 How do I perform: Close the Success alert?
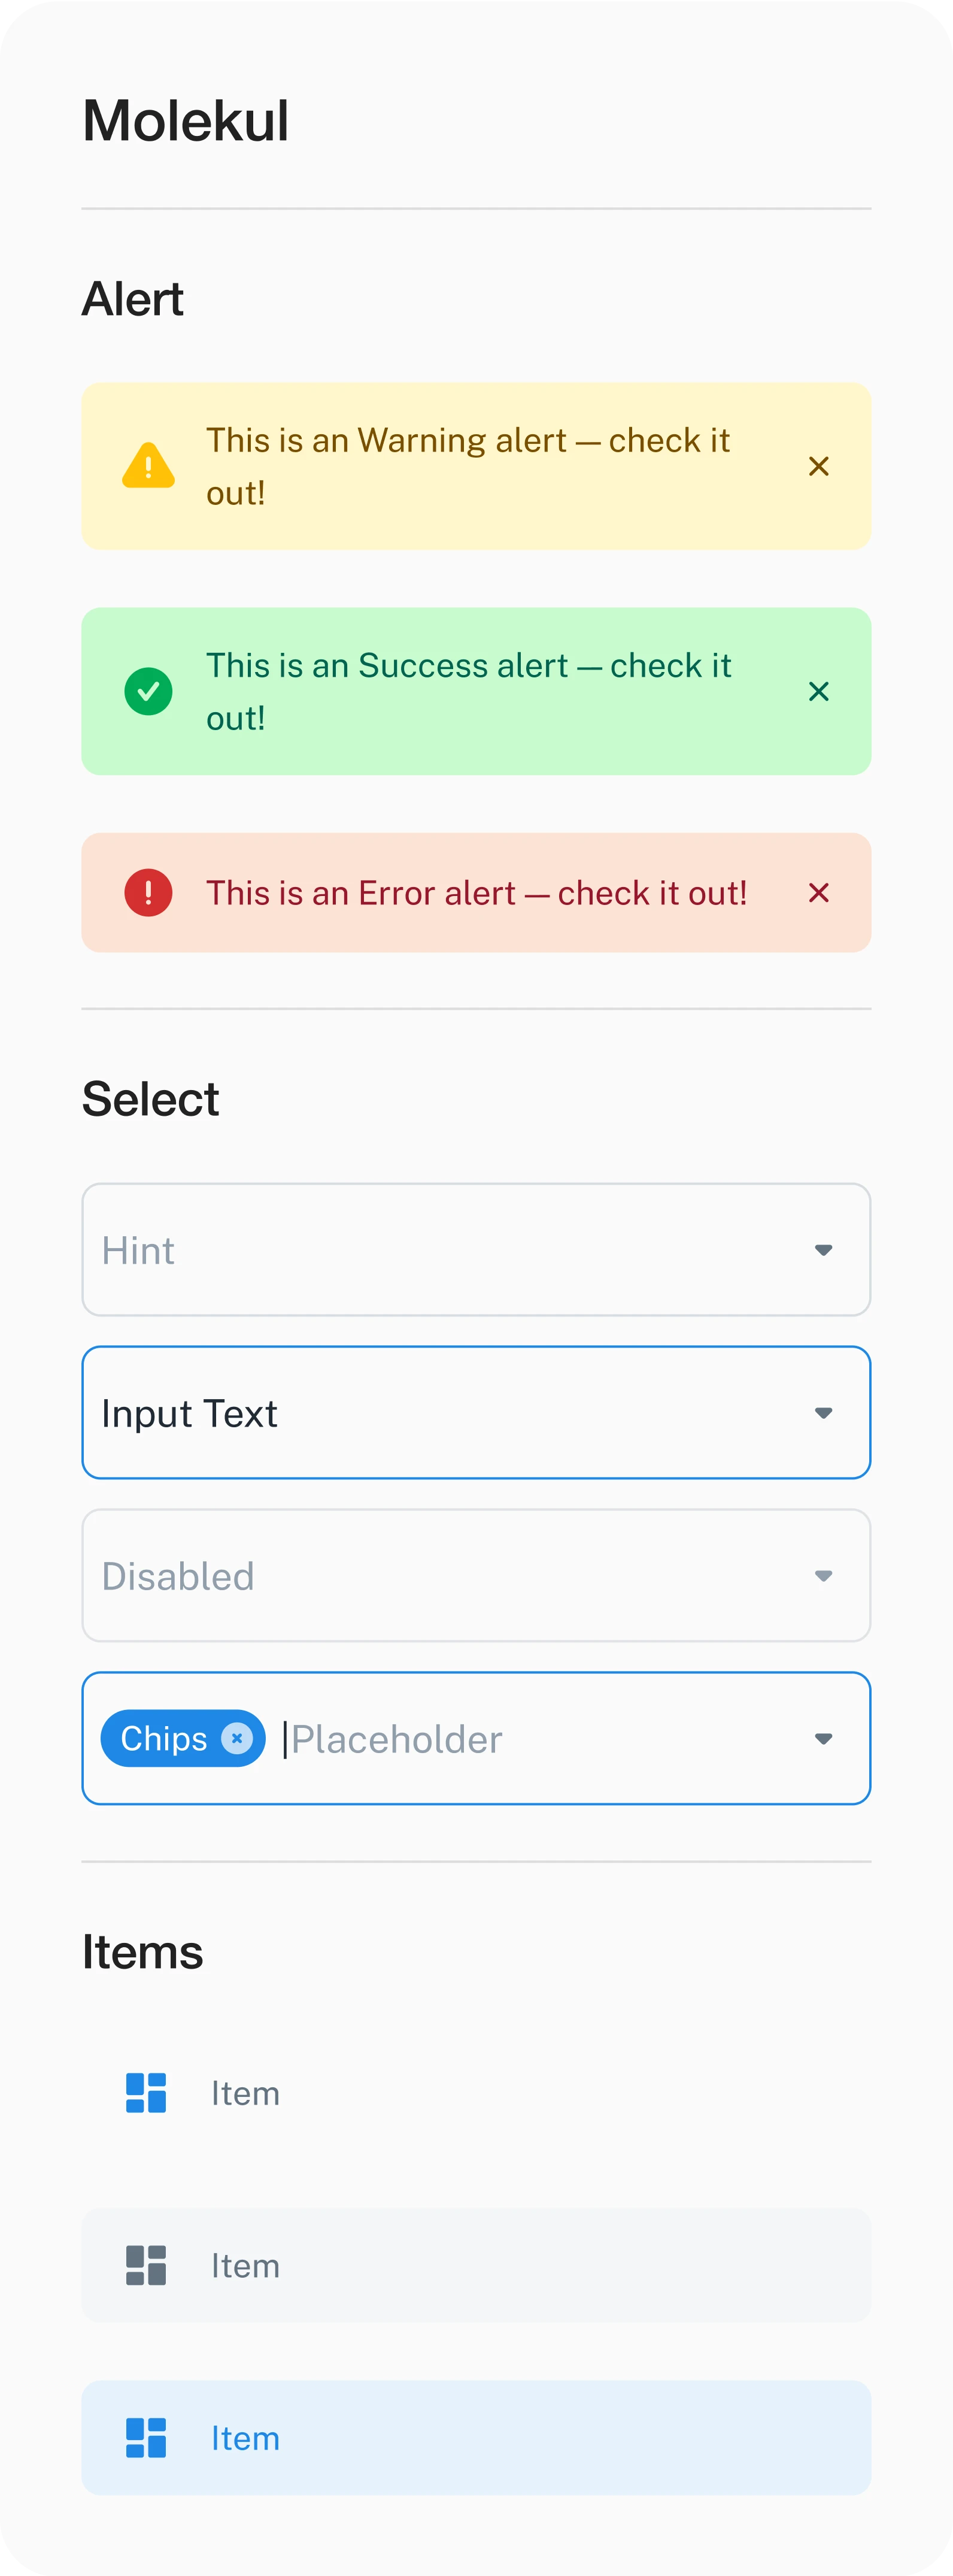[818, 691]
